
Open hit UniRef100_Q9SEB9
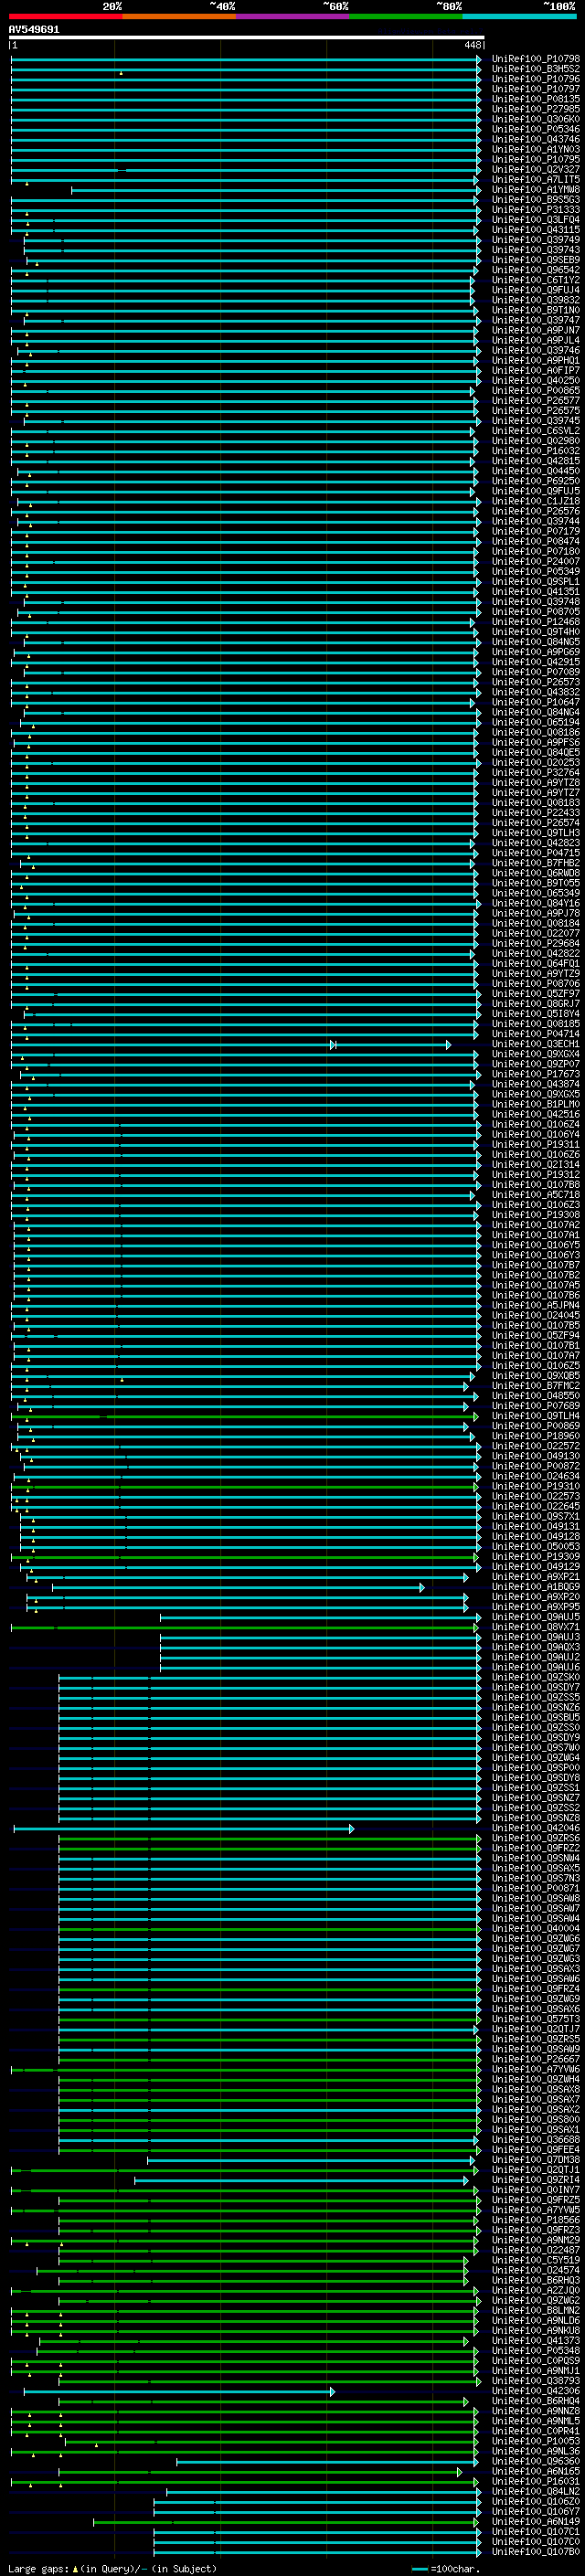(x=536, y=260)
